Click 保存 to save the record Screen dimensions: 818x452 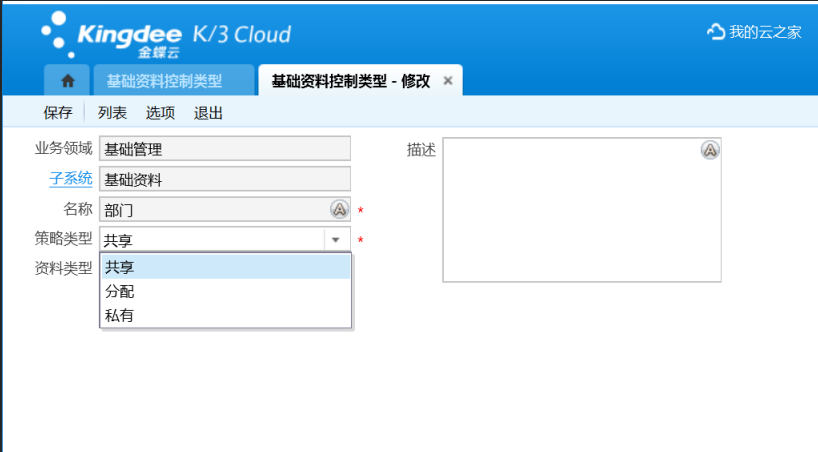(58, 113)
